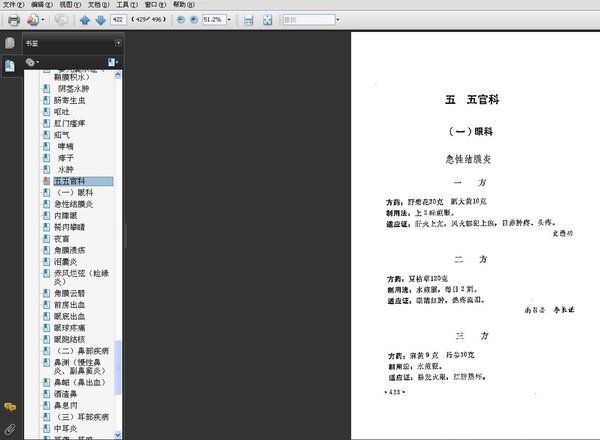Collapse the bookmarks panel via header button
600x440 pixels.
118,43
